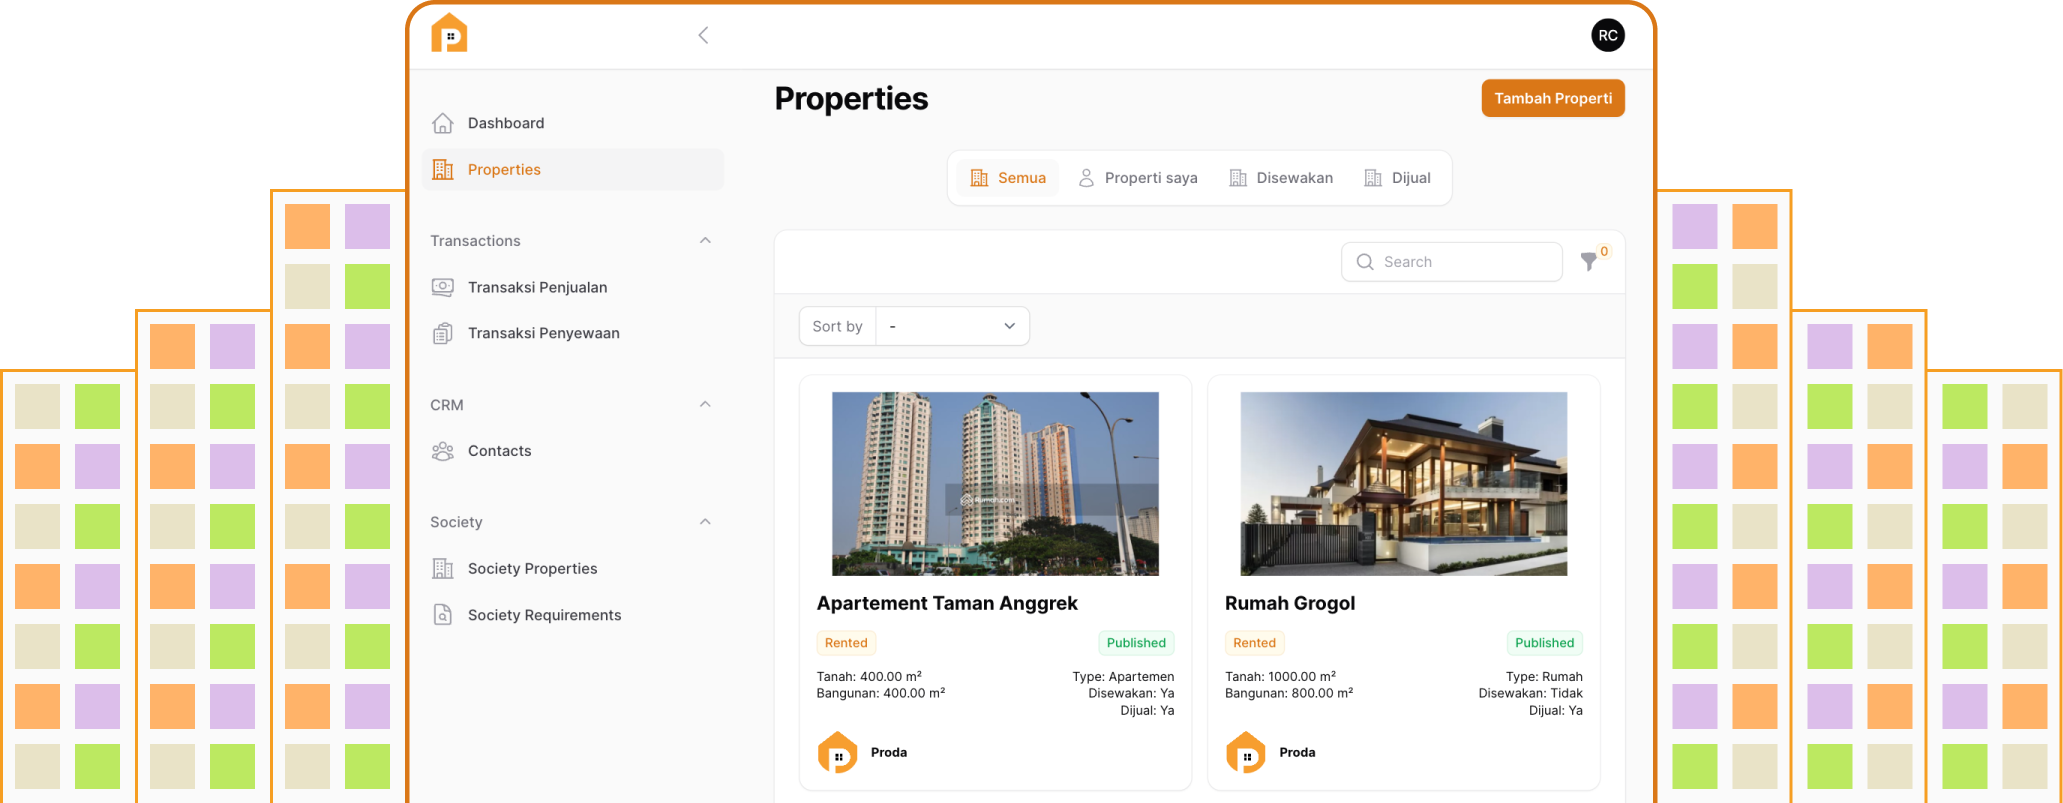Show the Dijual tab listings
Screen dimensions: 2063x803
(1398, 178)
